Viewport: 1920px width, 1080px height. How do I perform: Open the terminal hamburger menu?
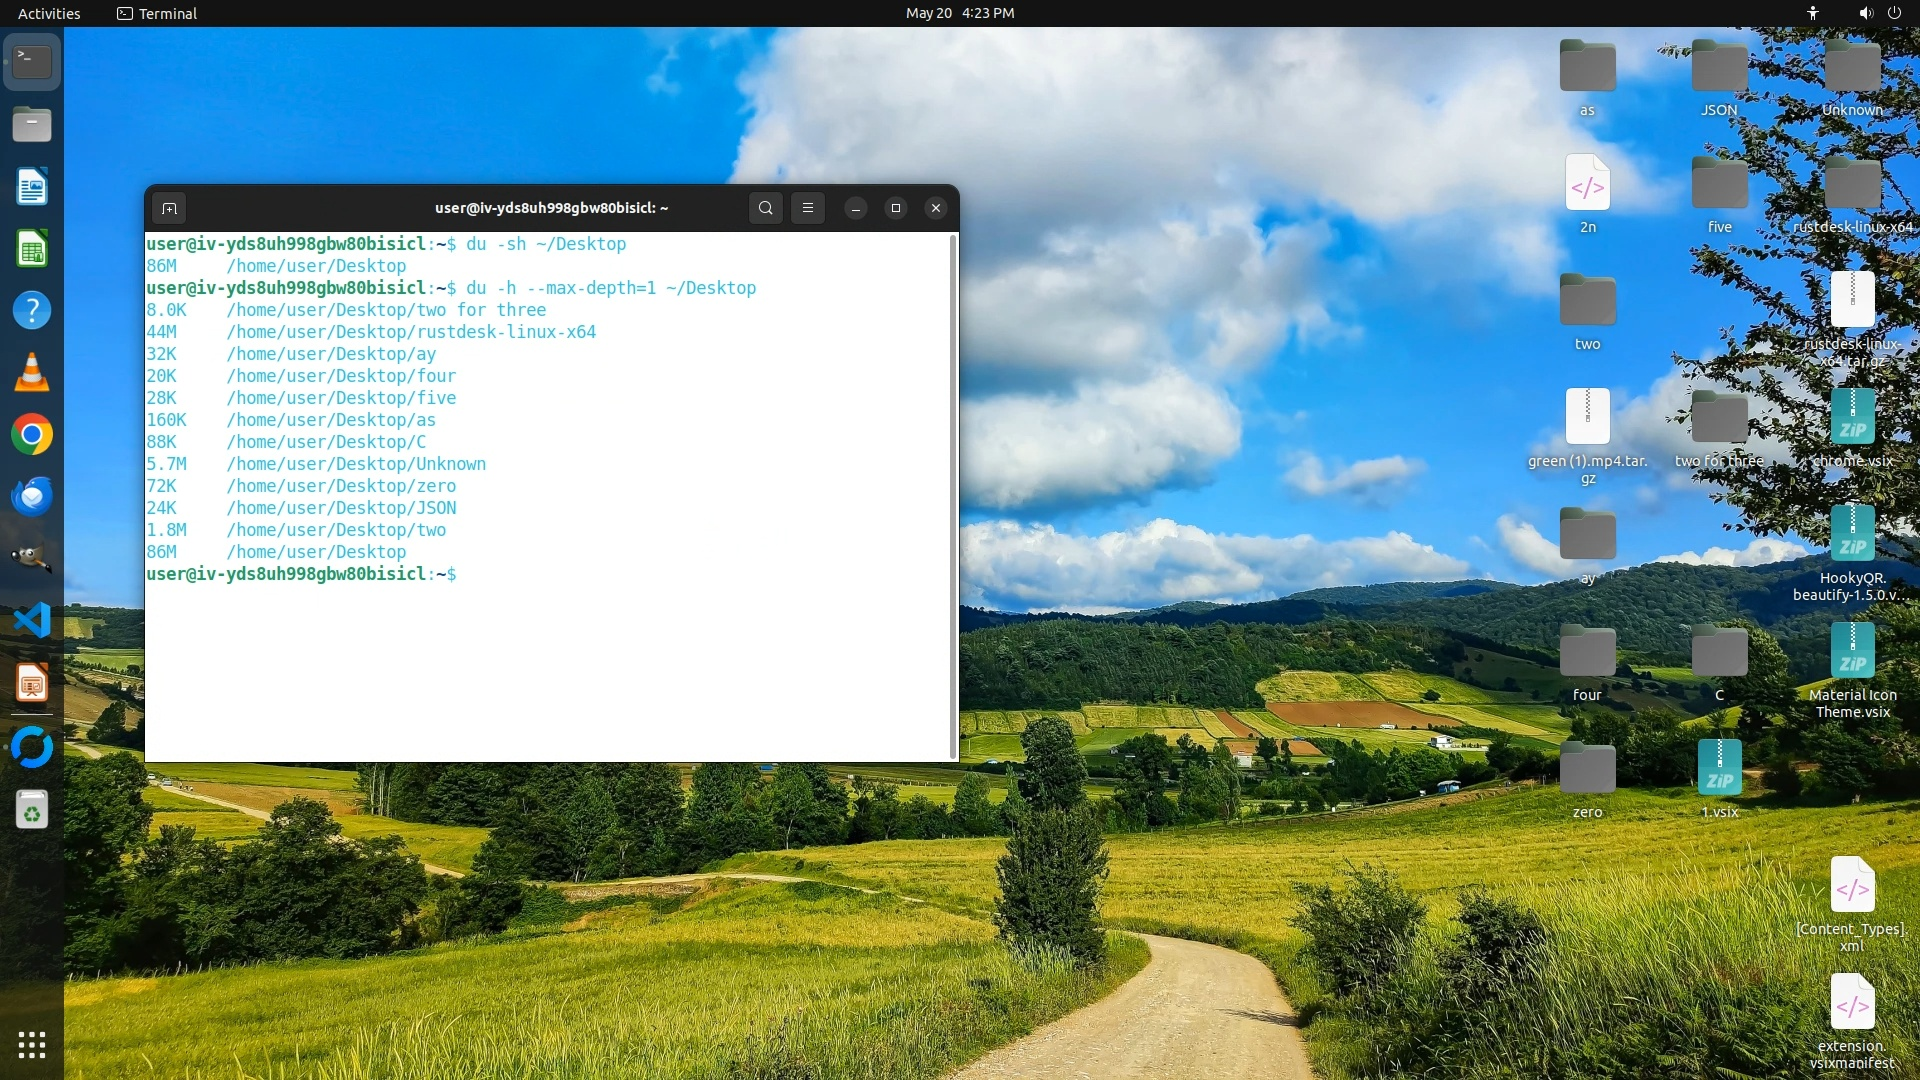pyautogui.click(x=808, y=208)
